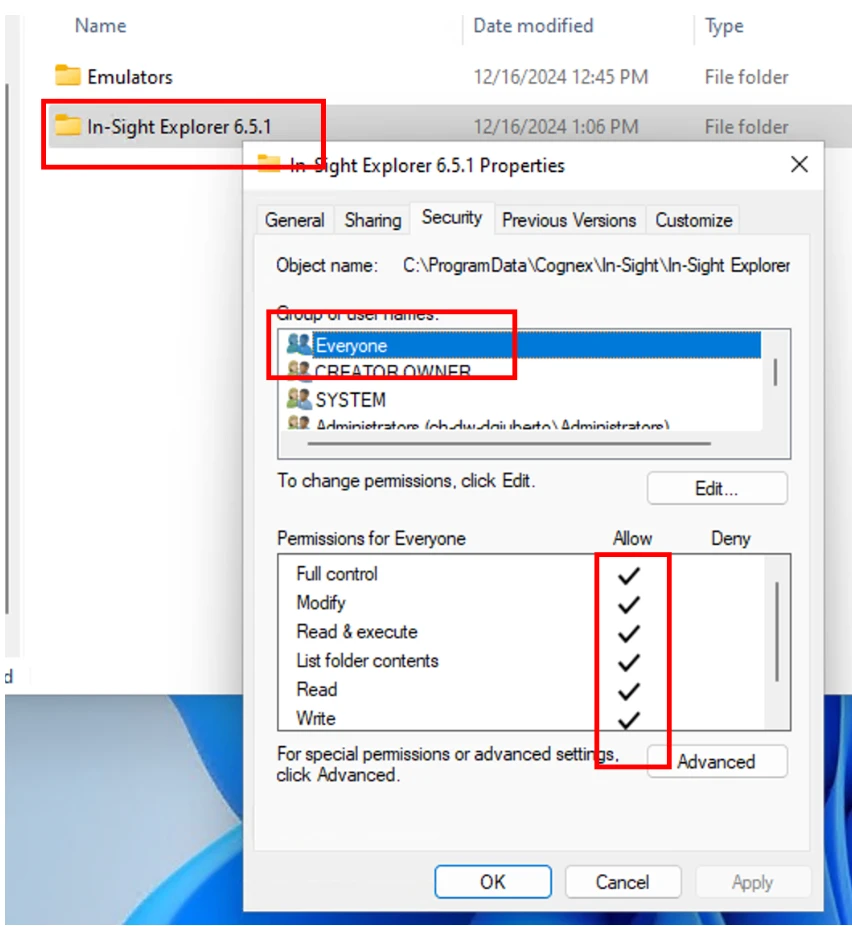Sort files by Type column header
Image resolution: width=852 pixels, height=926 pixels.
pyautogui.click(x=724, y=26)
